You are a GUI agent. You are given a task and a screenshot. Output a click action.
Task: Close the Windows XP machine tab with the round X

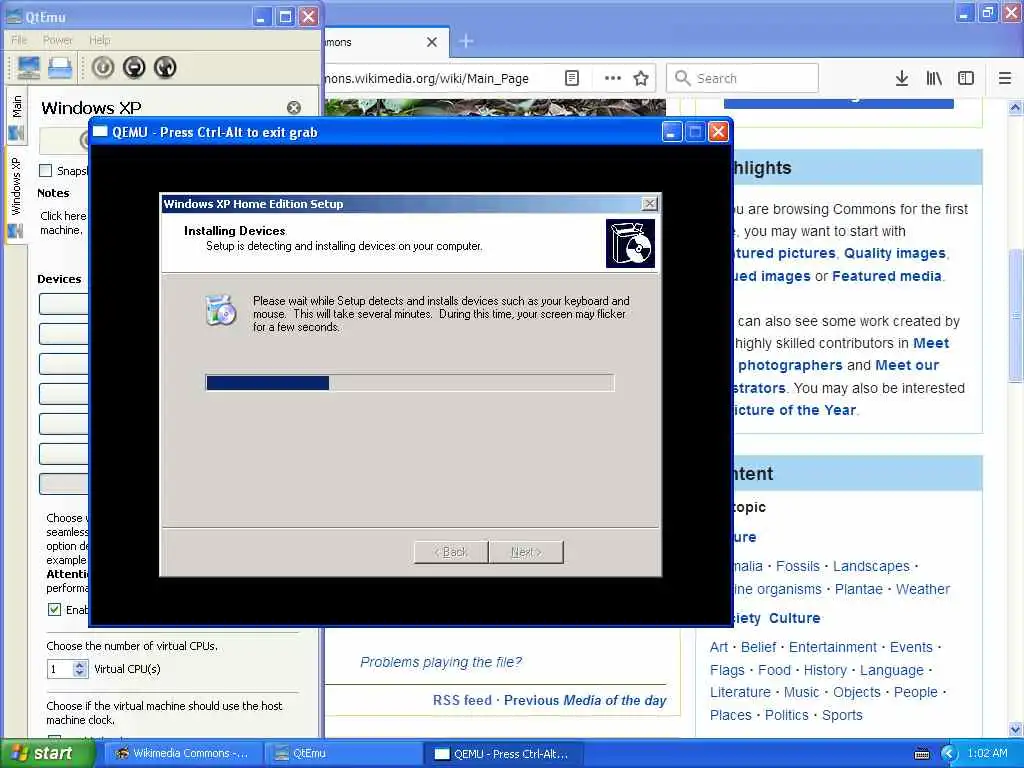(x=294, y=108)
